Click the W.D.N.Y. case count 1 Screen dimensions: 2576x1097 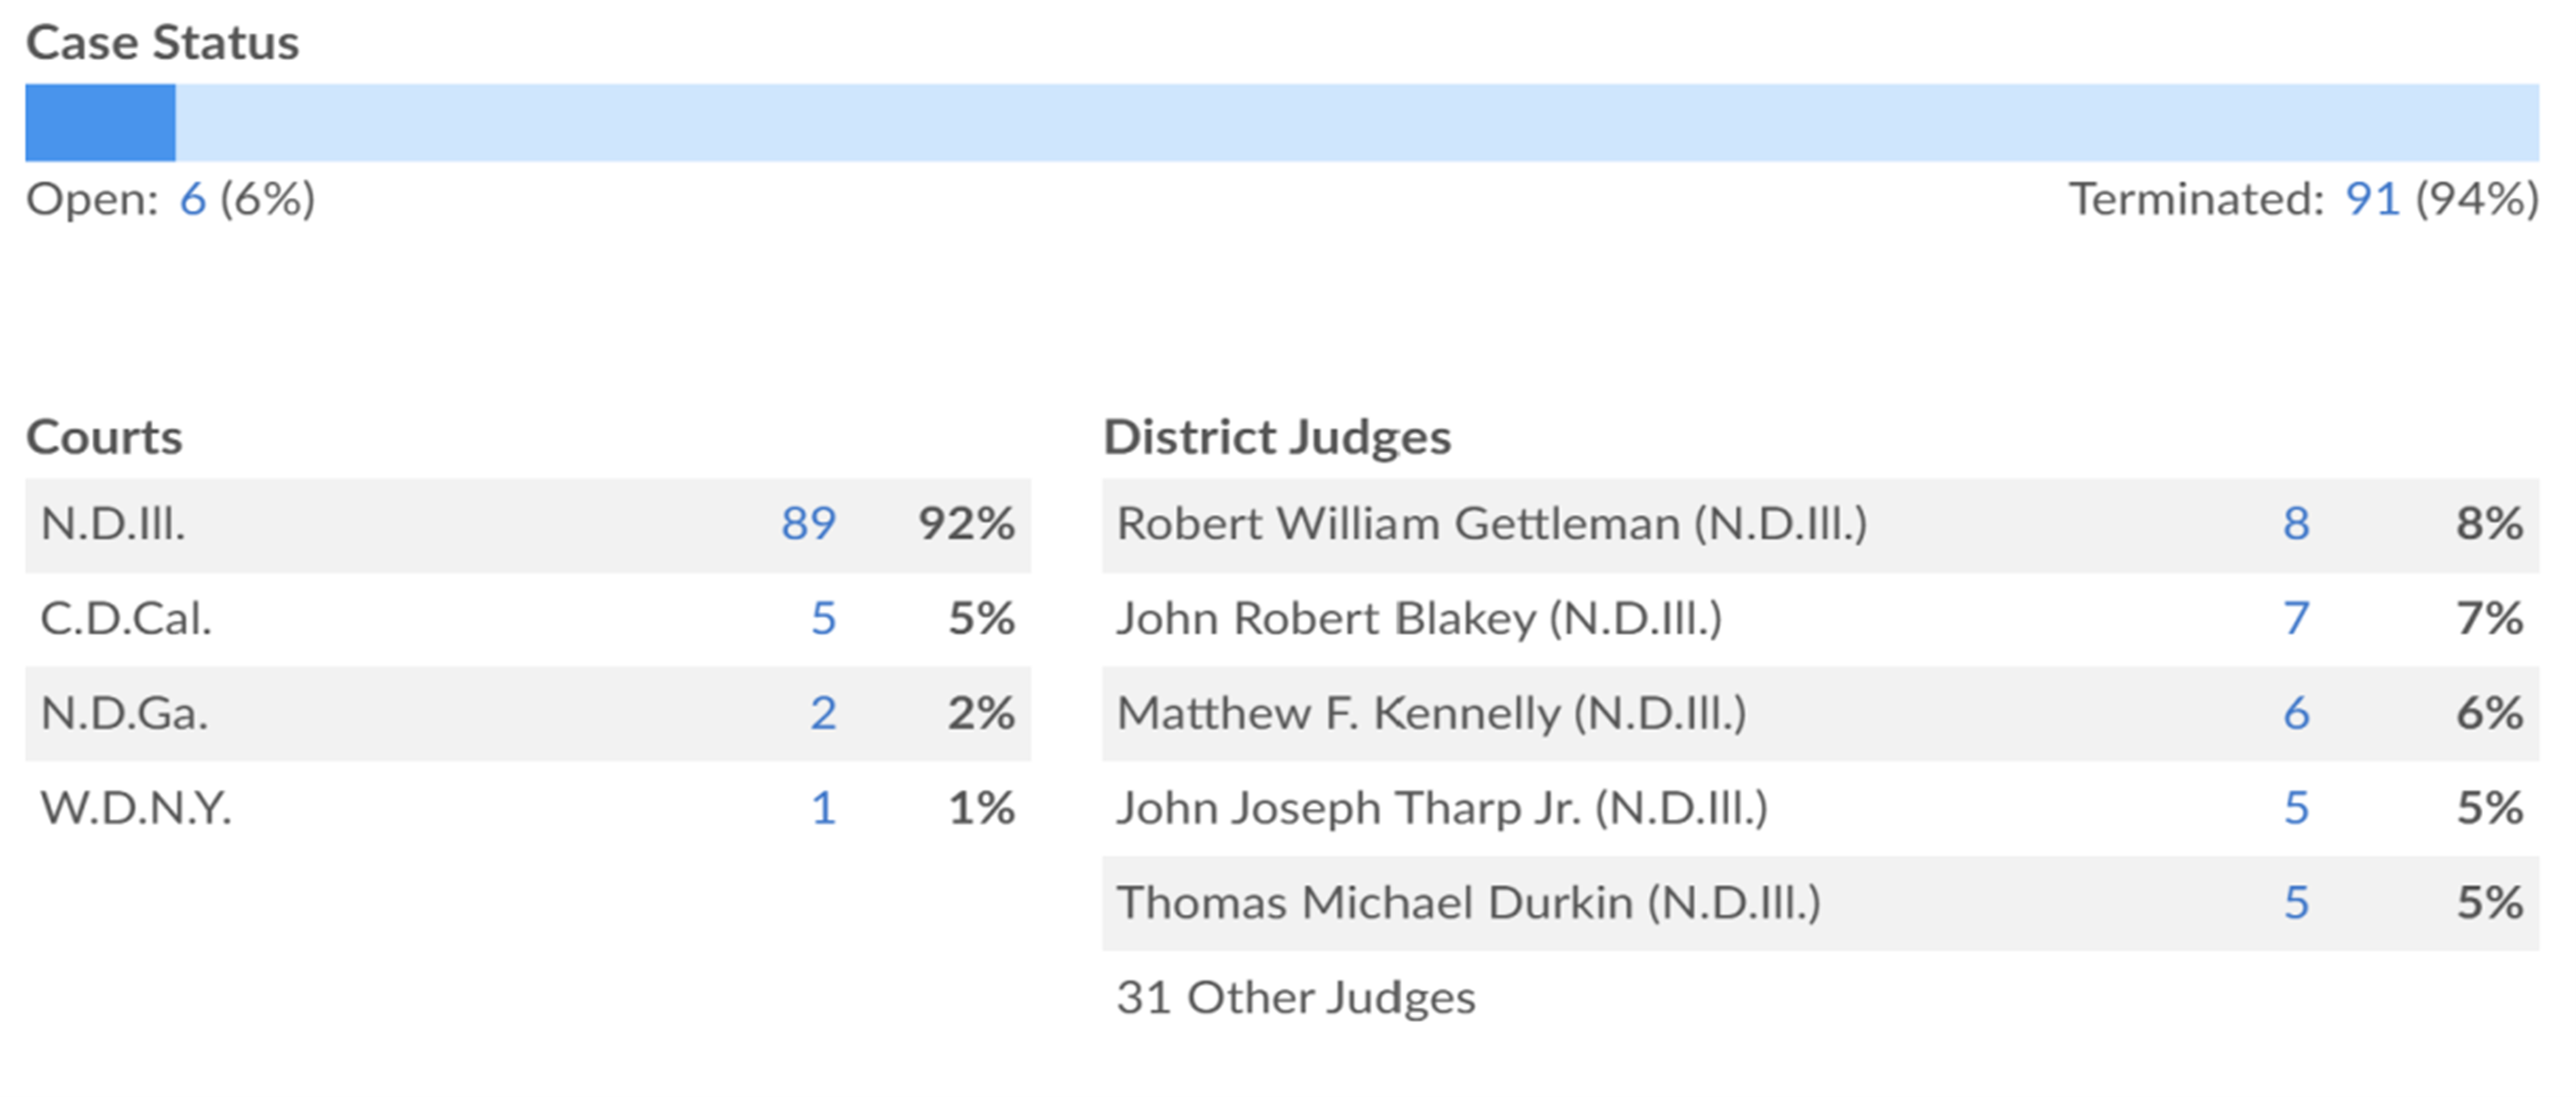tap(822, 808)
